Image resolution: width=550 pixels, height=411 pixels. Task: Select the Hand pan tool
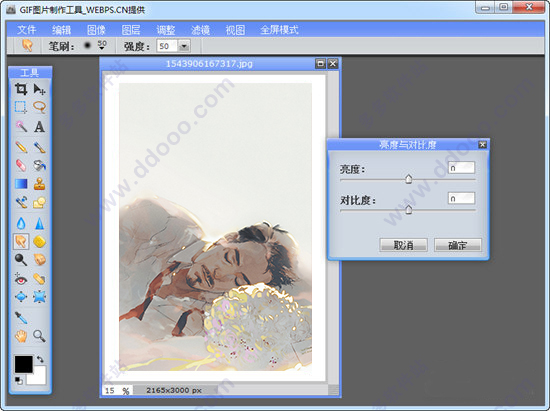click(21, 336)
